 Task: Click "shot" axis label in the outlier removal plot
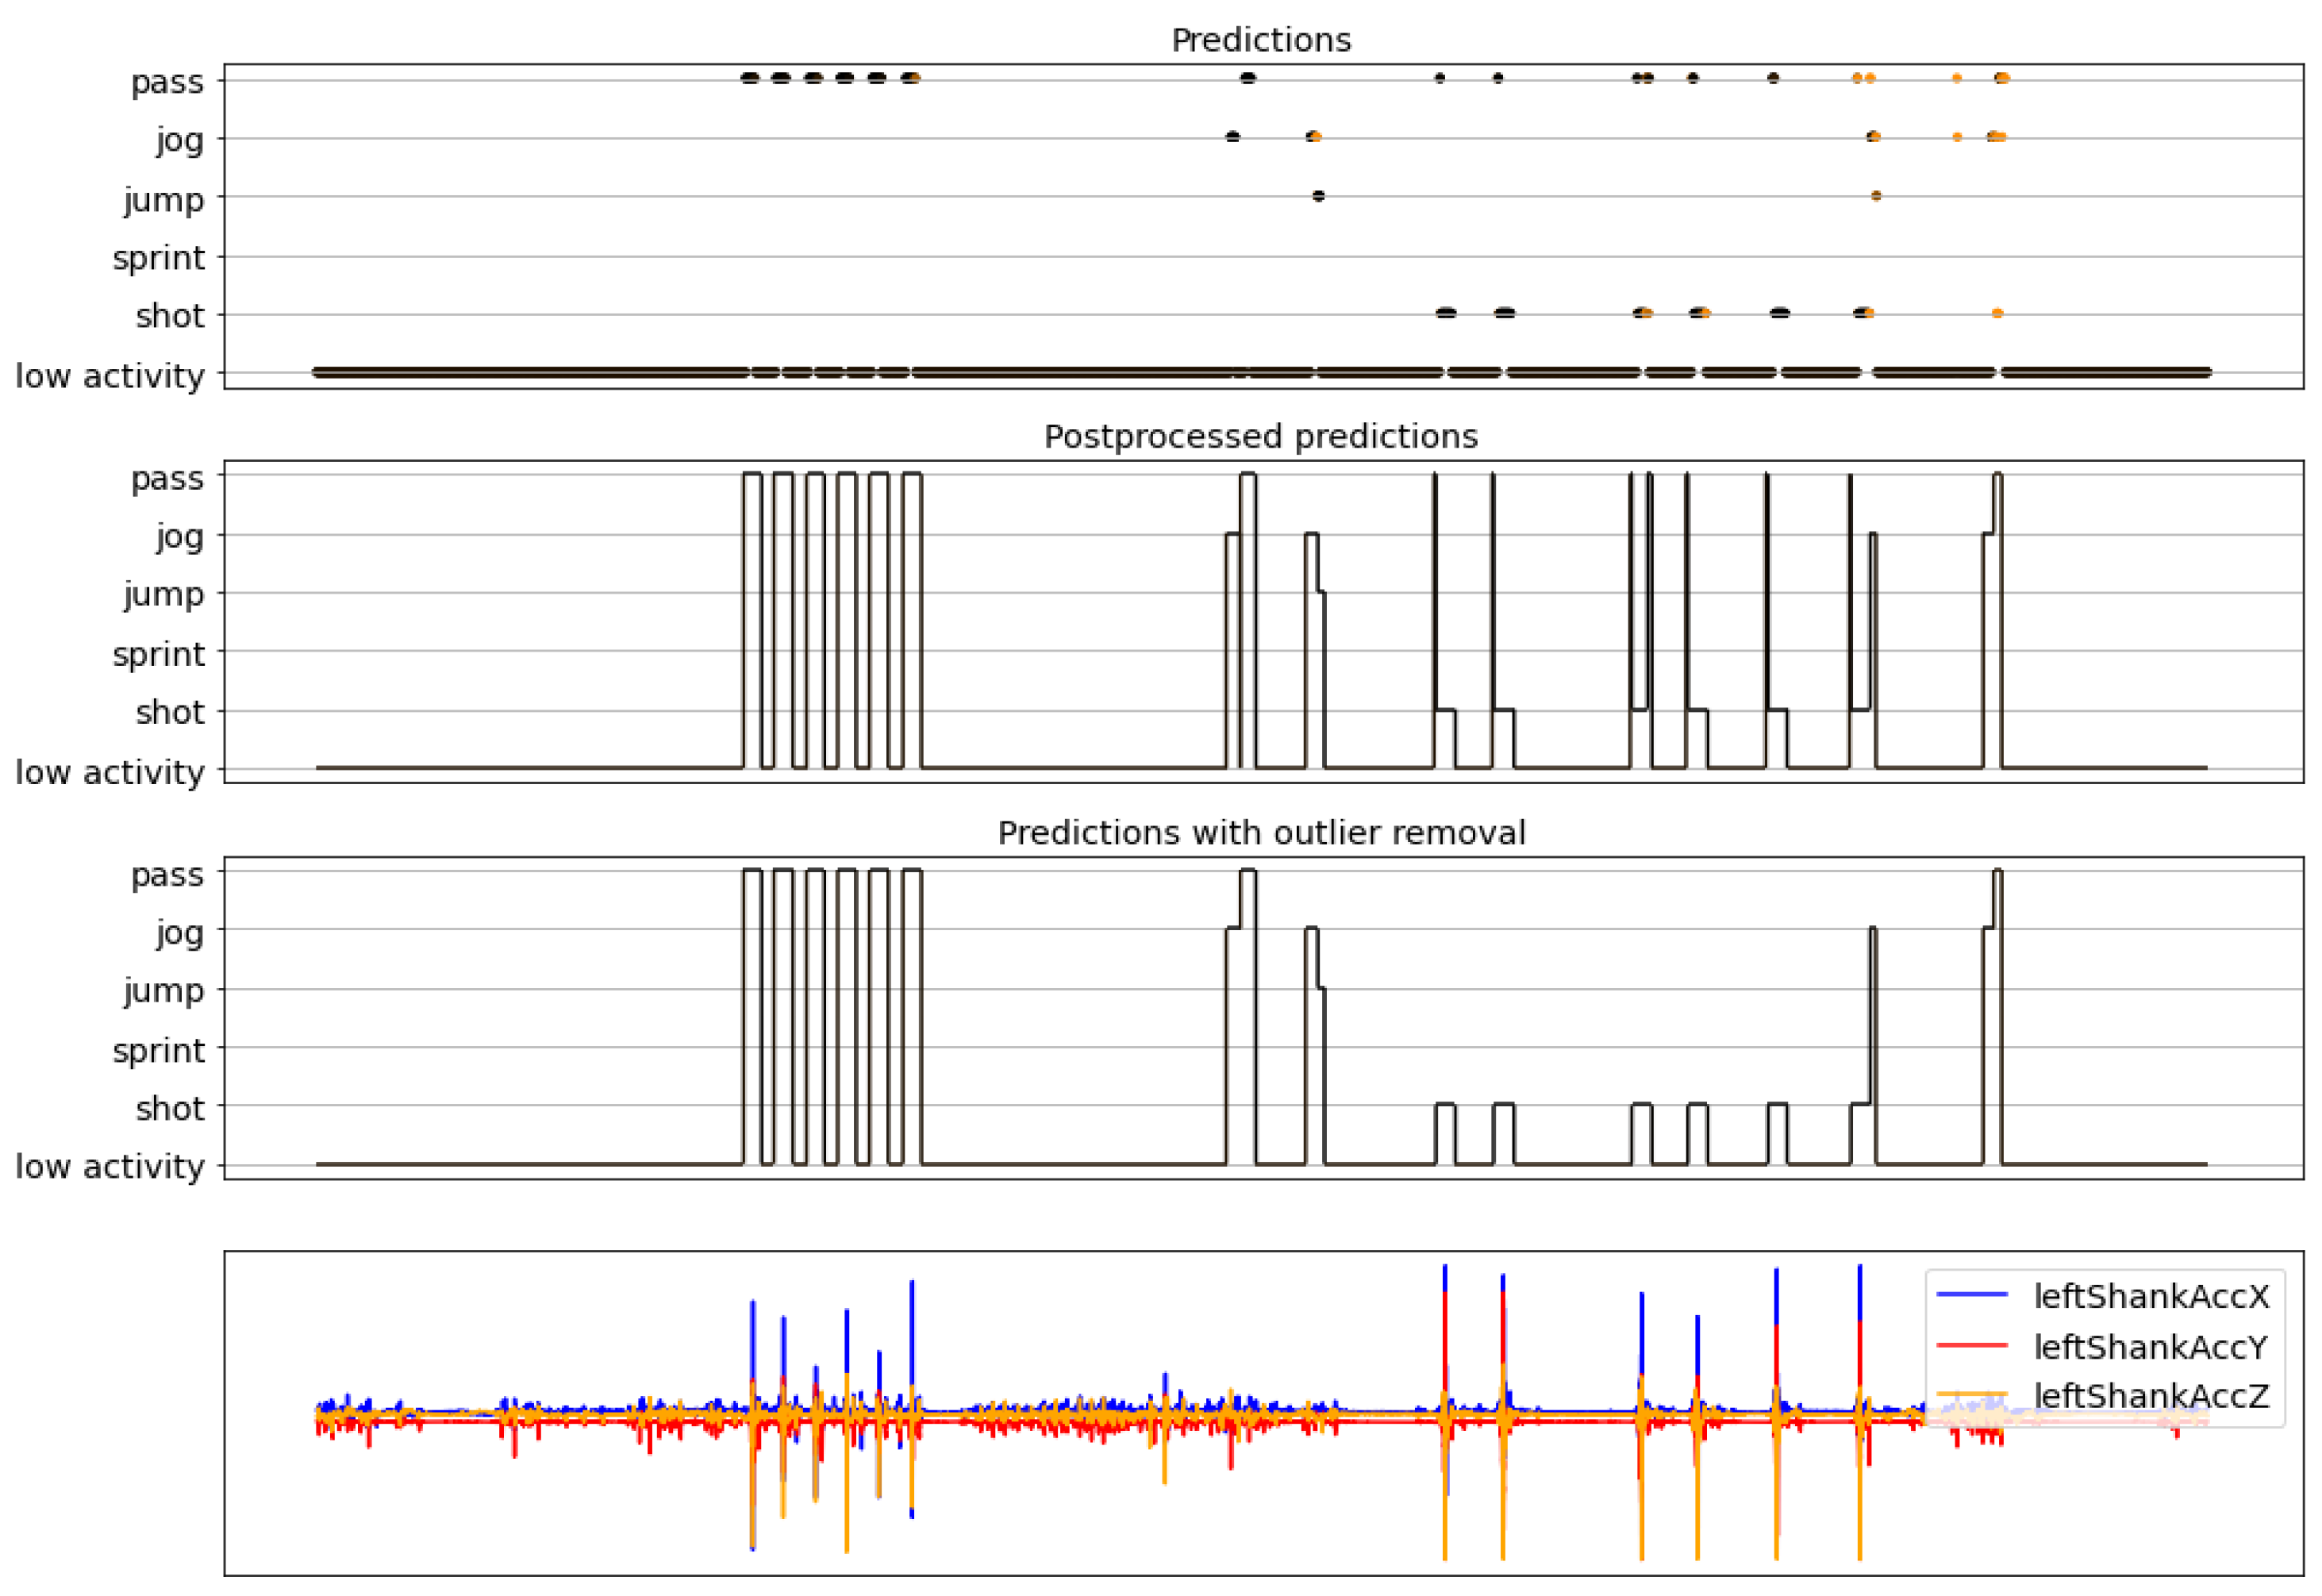pos(170,1108)
